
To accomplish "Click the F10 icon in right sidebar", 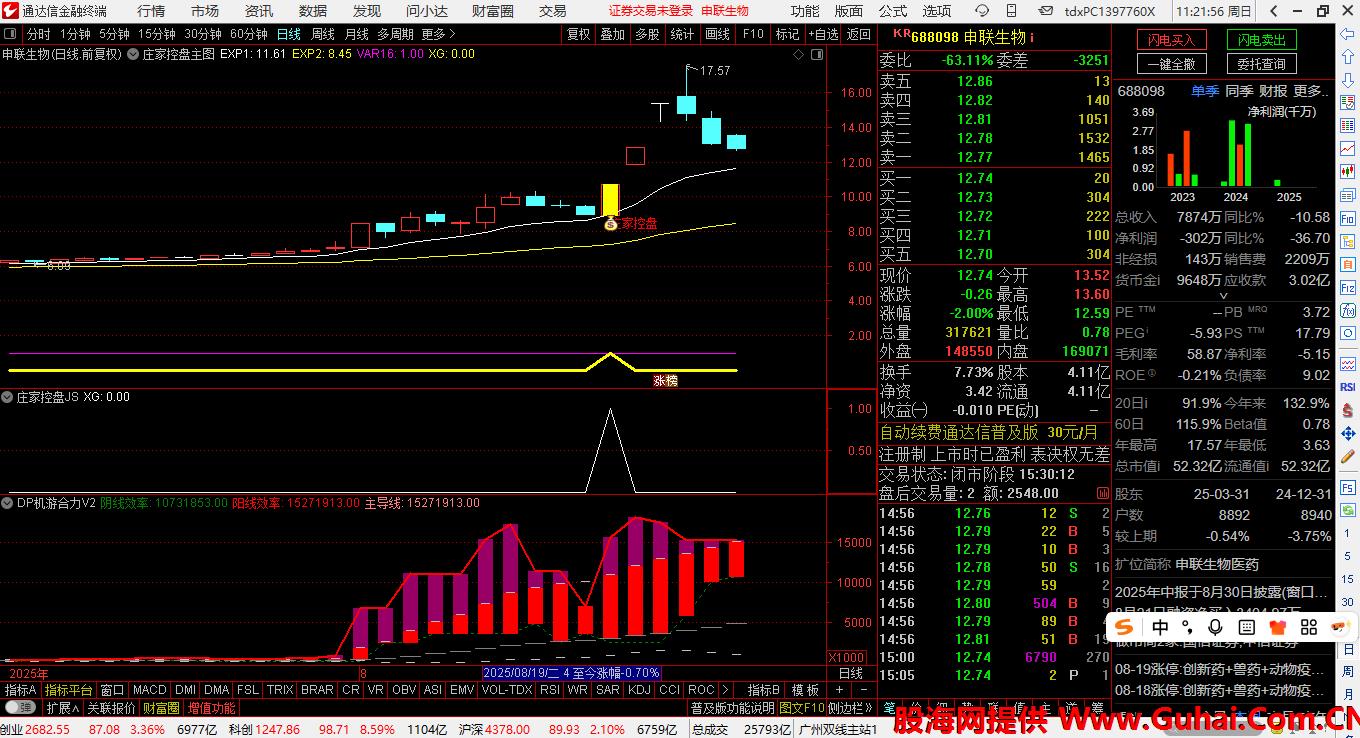I will pos(1347,219).
